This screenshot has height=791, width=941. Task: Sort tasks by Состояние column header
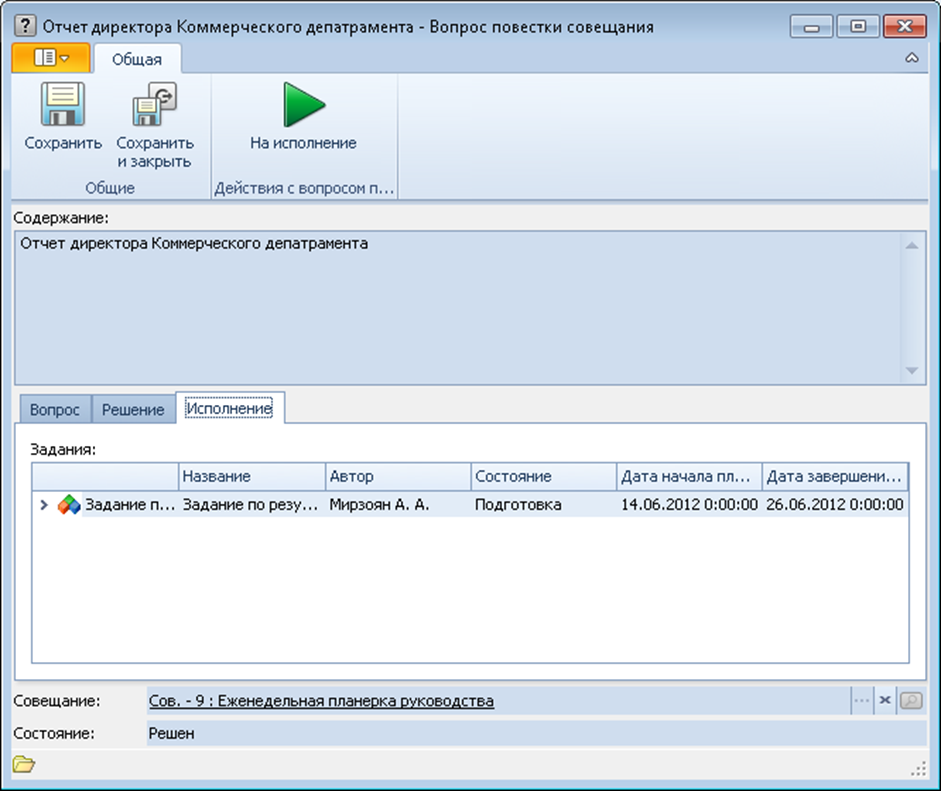(544, 476)
